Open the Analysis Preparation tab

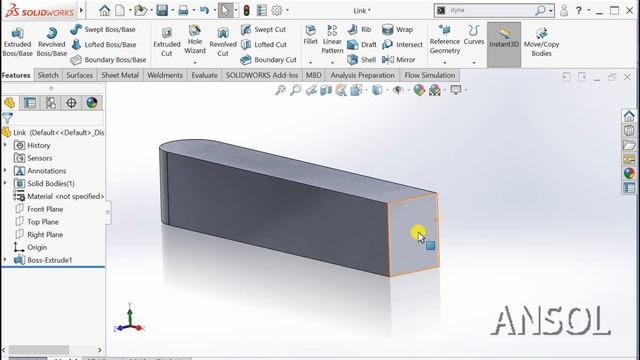[362, 75]
